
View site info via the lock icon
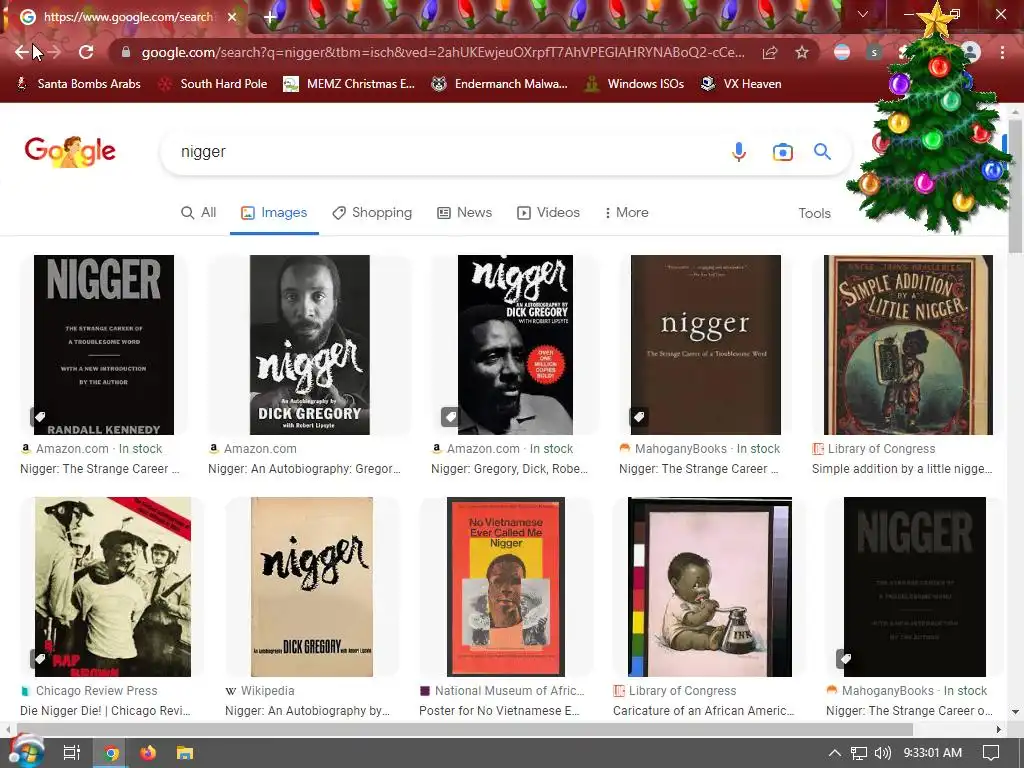126,52
